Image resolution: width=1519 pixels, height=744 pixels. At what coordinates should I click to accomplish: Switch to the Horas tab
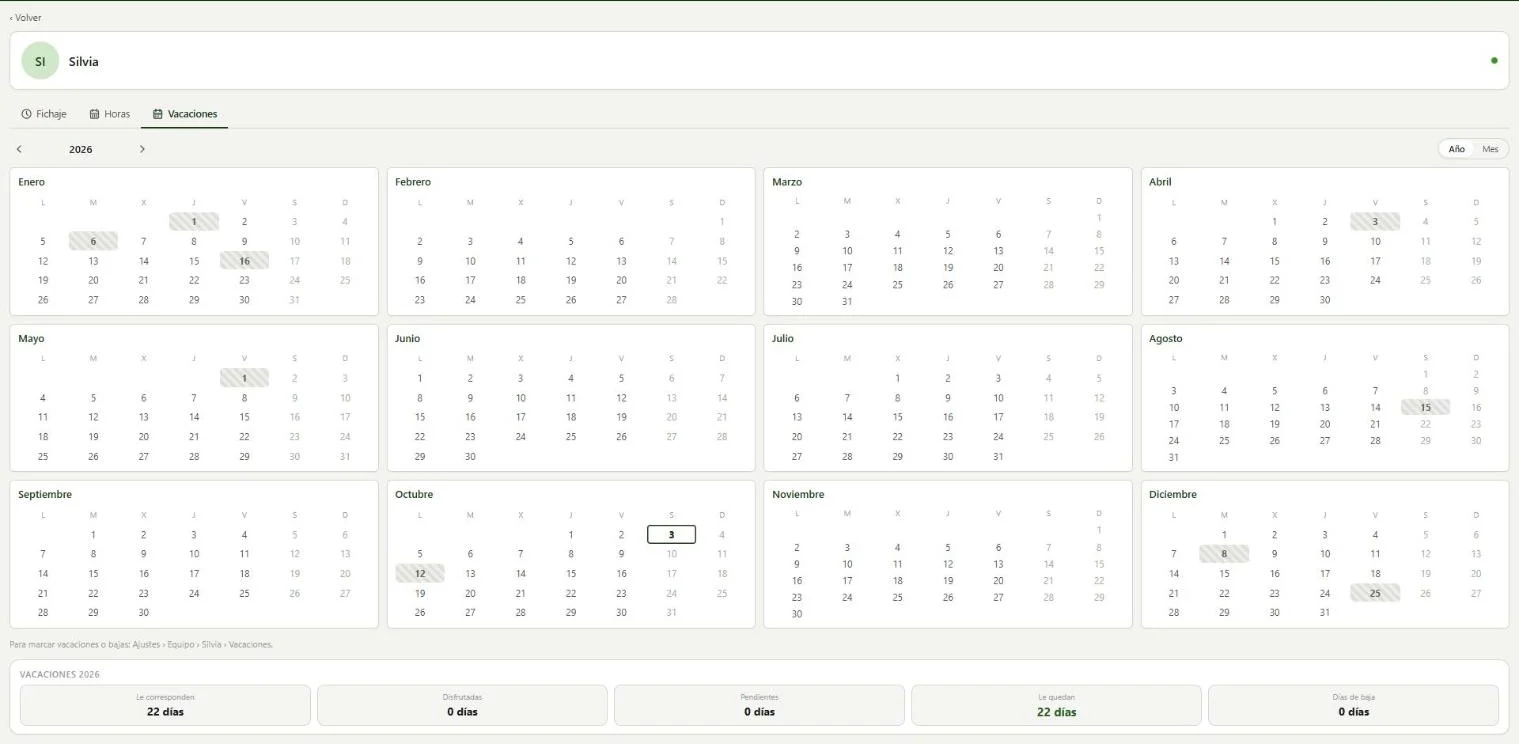pos(110,114)
